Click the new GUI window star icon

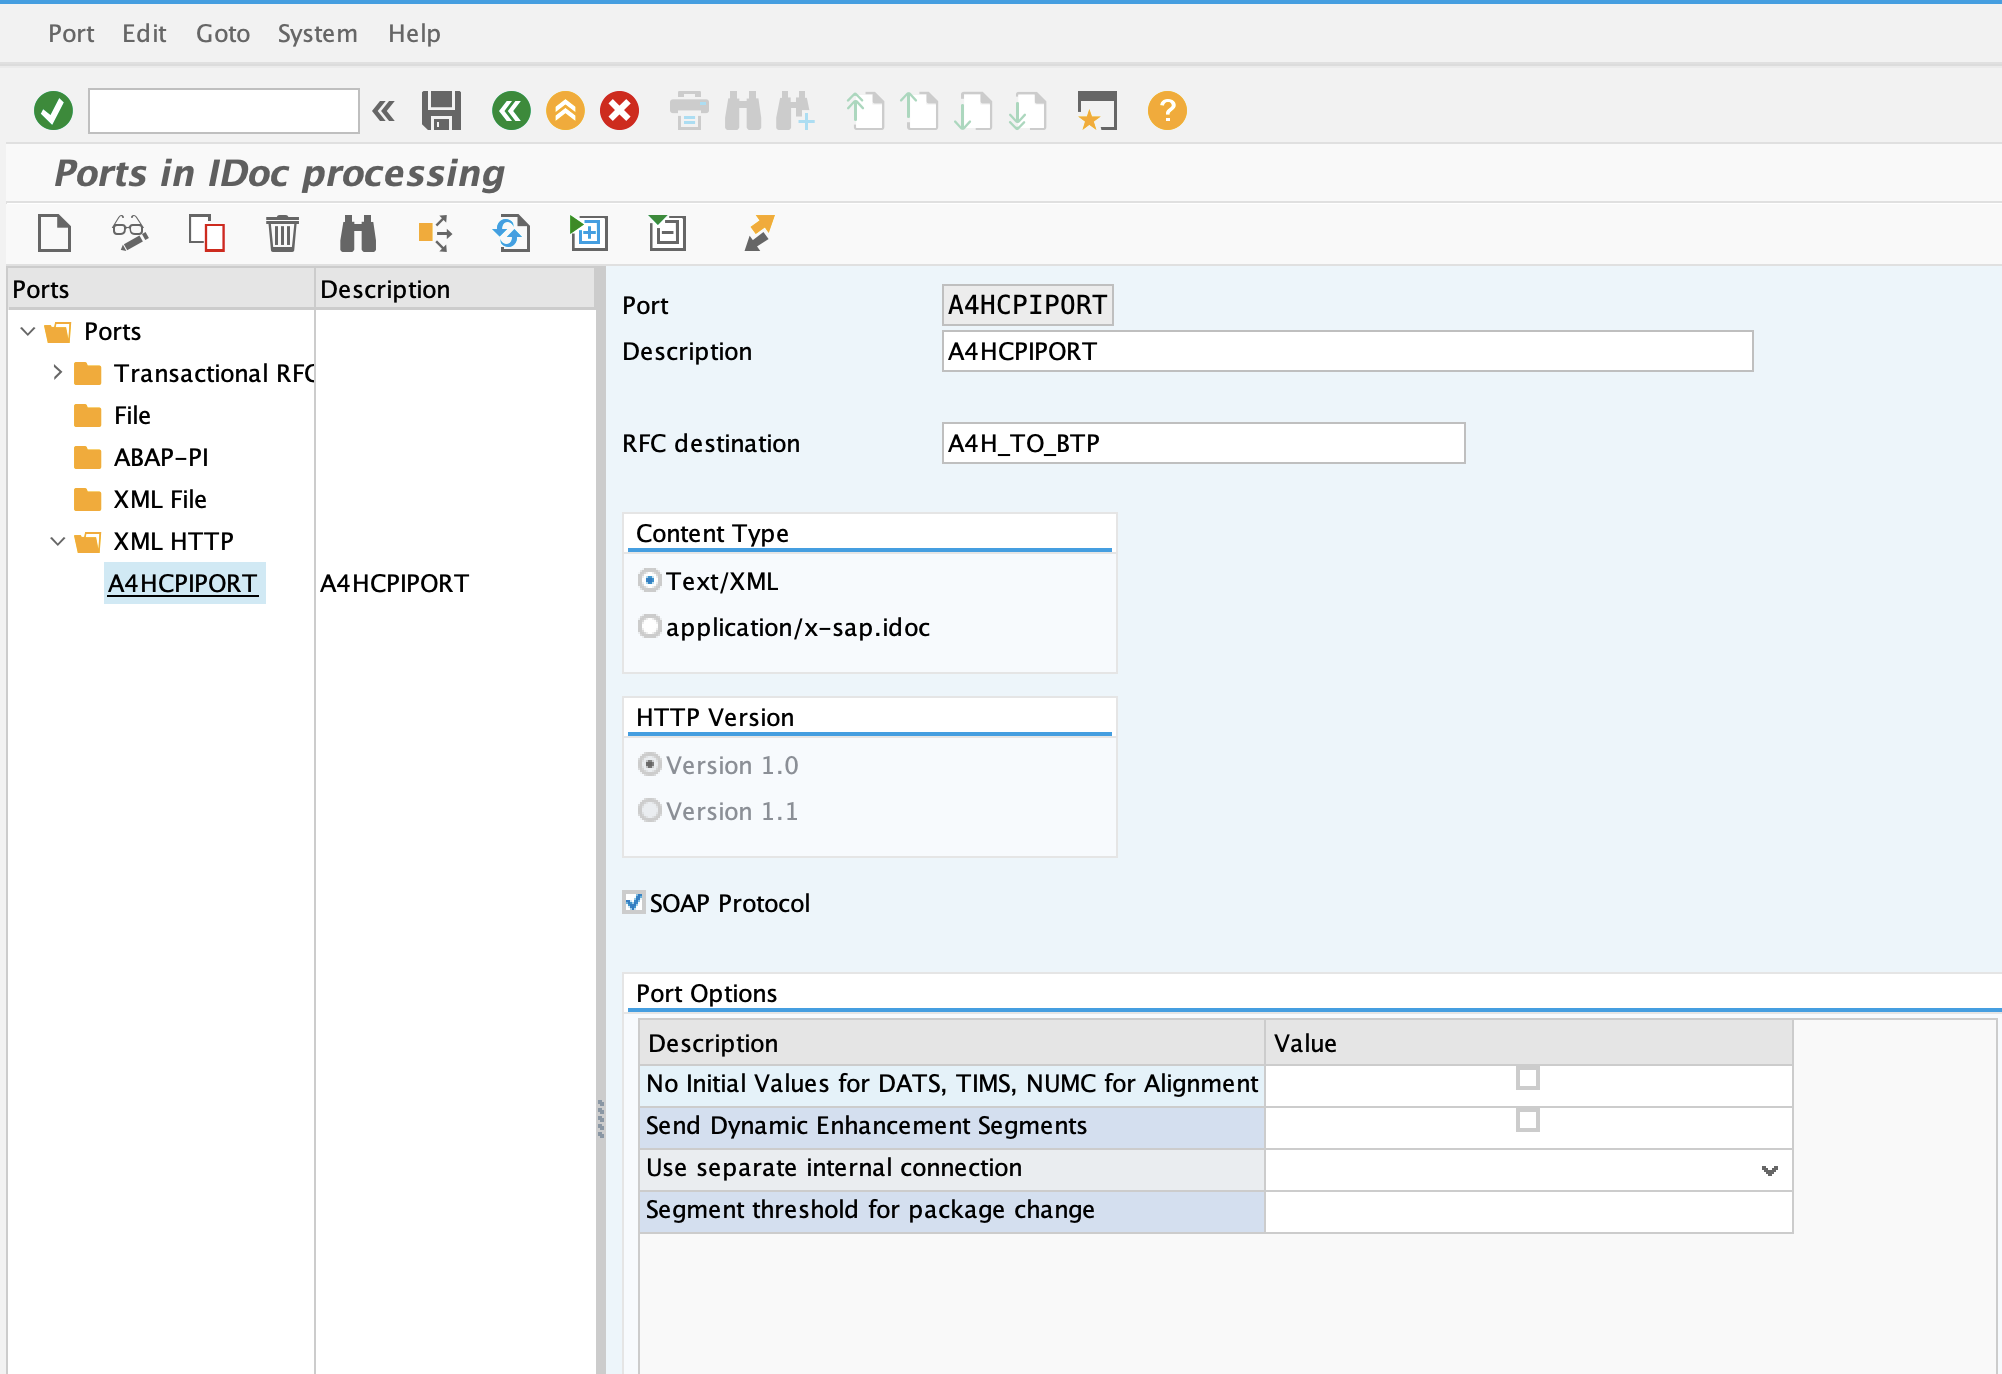pos(1097,110)
